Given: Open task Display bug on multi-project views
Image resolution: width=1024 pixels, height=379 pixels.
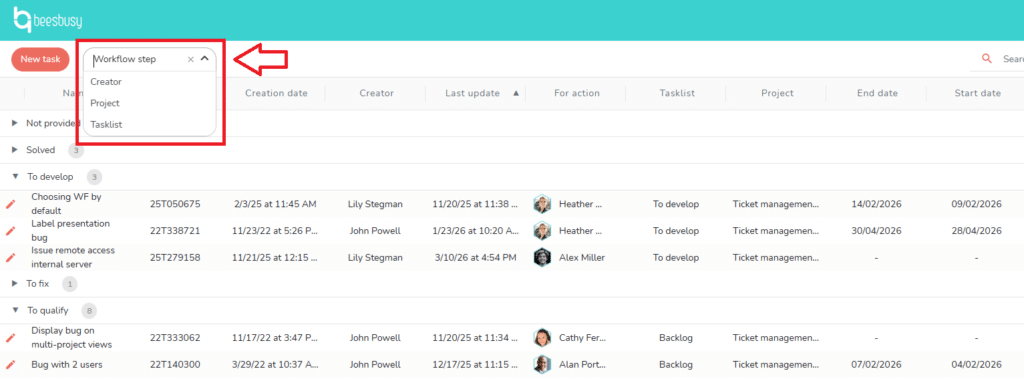Looking at the screenshot, I should (x=71, y=338).
